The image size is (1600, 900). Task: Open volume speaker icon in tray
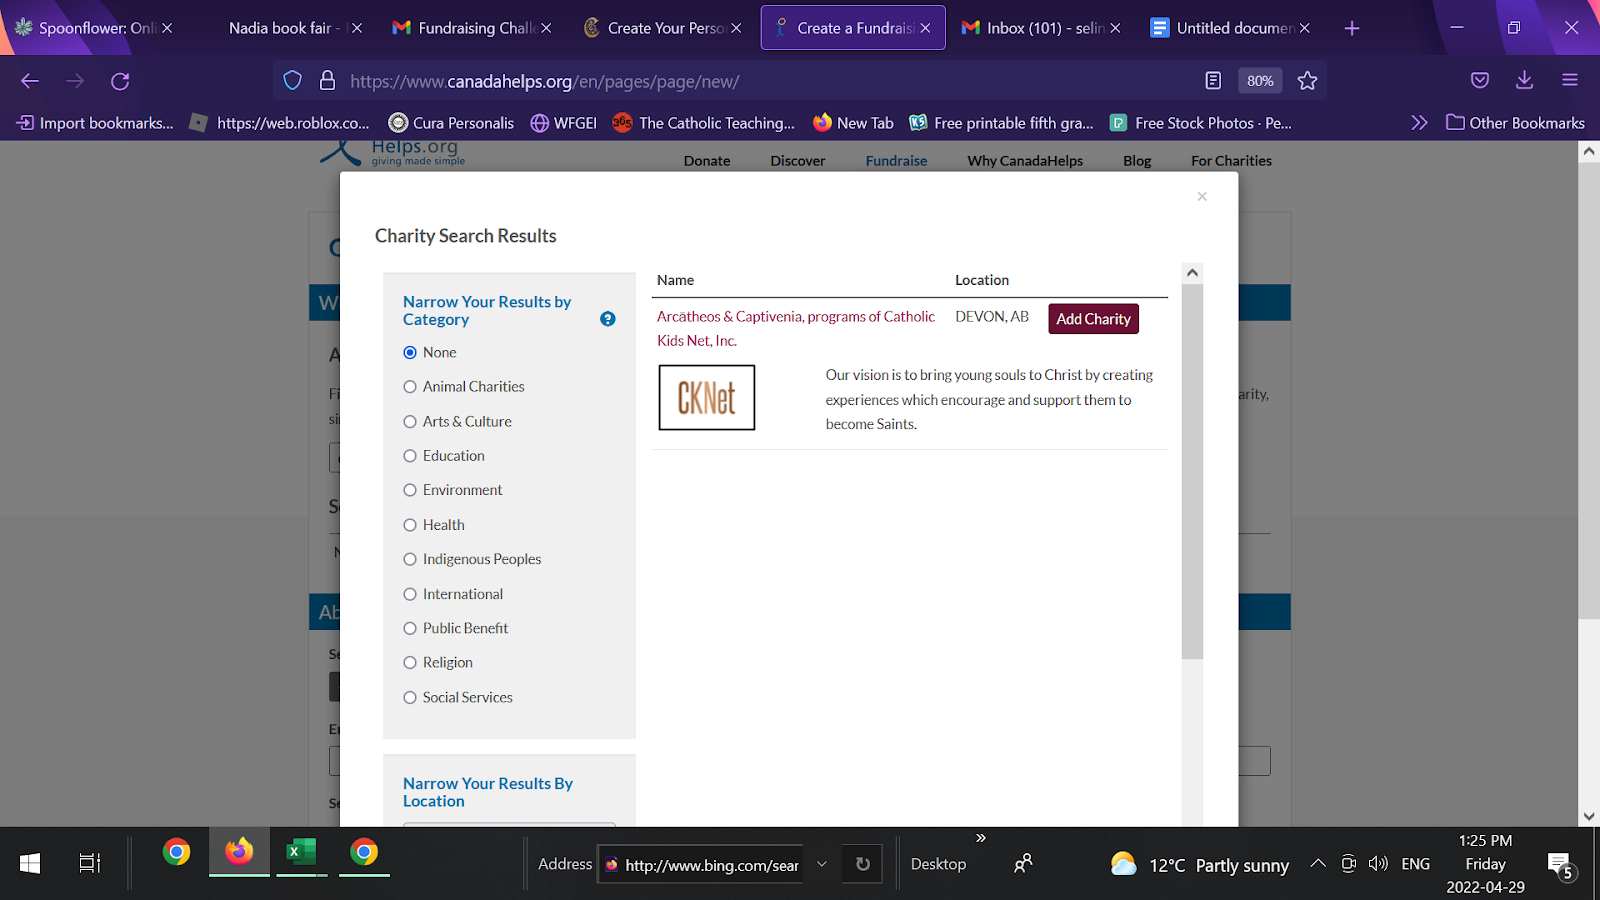tap(1378, 864)
